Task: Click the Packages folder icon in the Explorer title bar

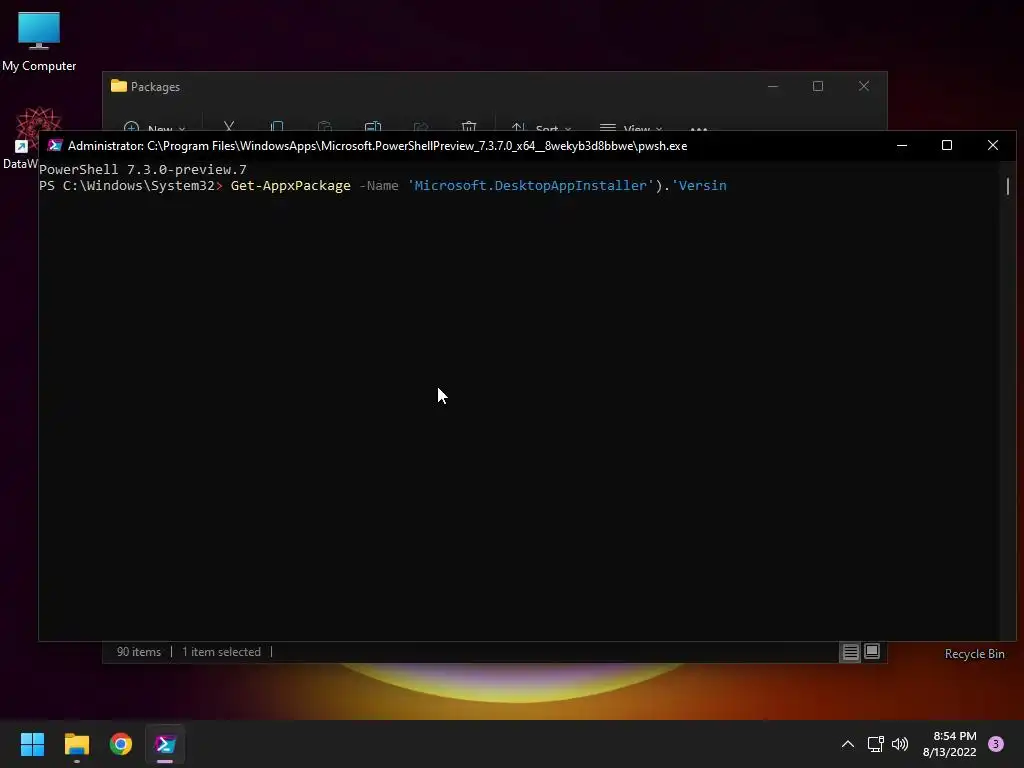Action: point(118,86)
